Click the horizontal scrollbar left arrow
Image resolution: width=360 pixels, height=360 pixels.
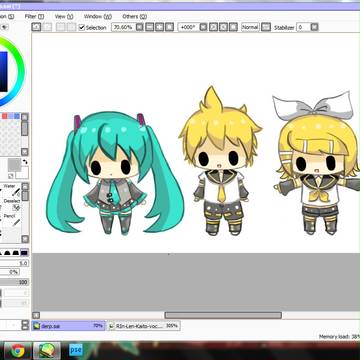pos(36,315)
